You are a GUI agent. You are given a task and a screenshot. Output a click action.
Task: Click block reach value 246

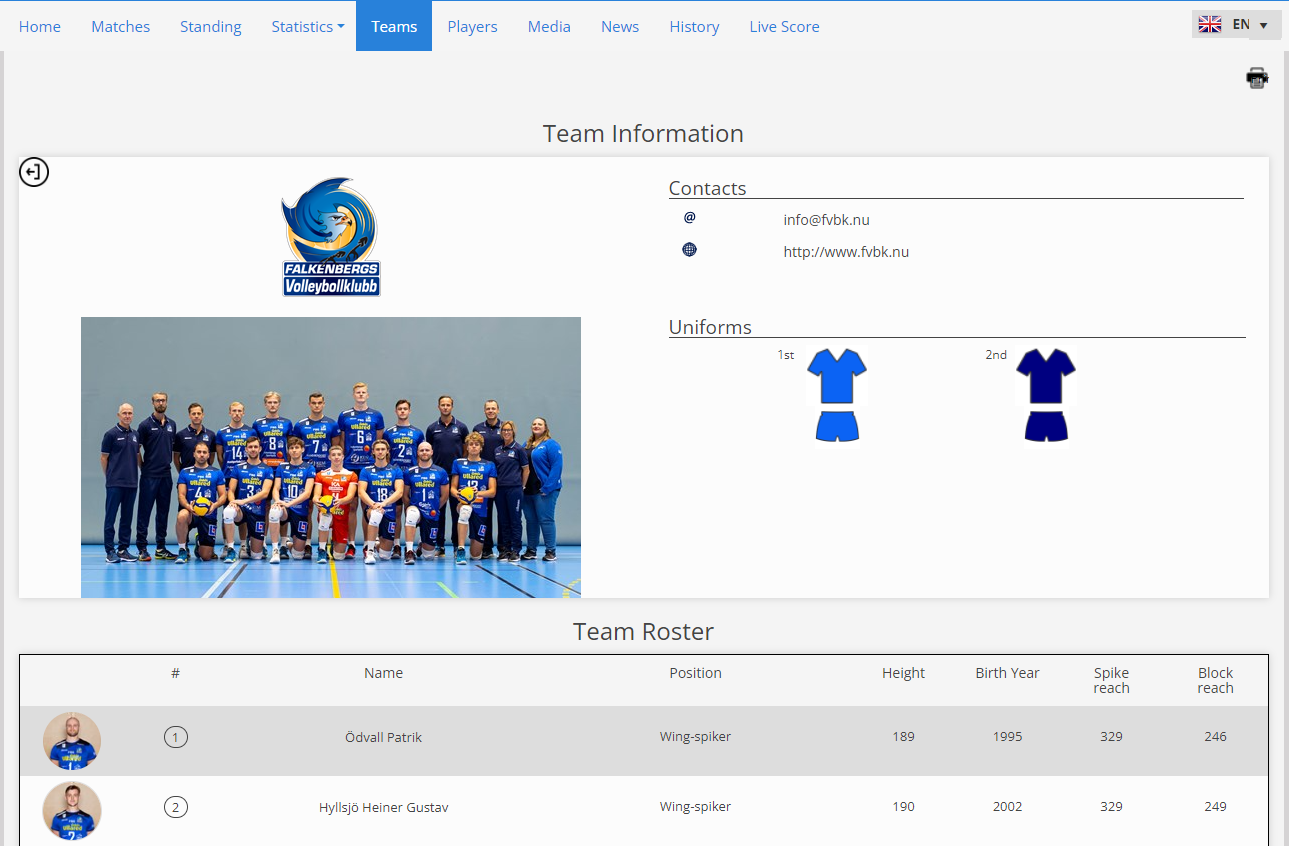point(1216,737)
